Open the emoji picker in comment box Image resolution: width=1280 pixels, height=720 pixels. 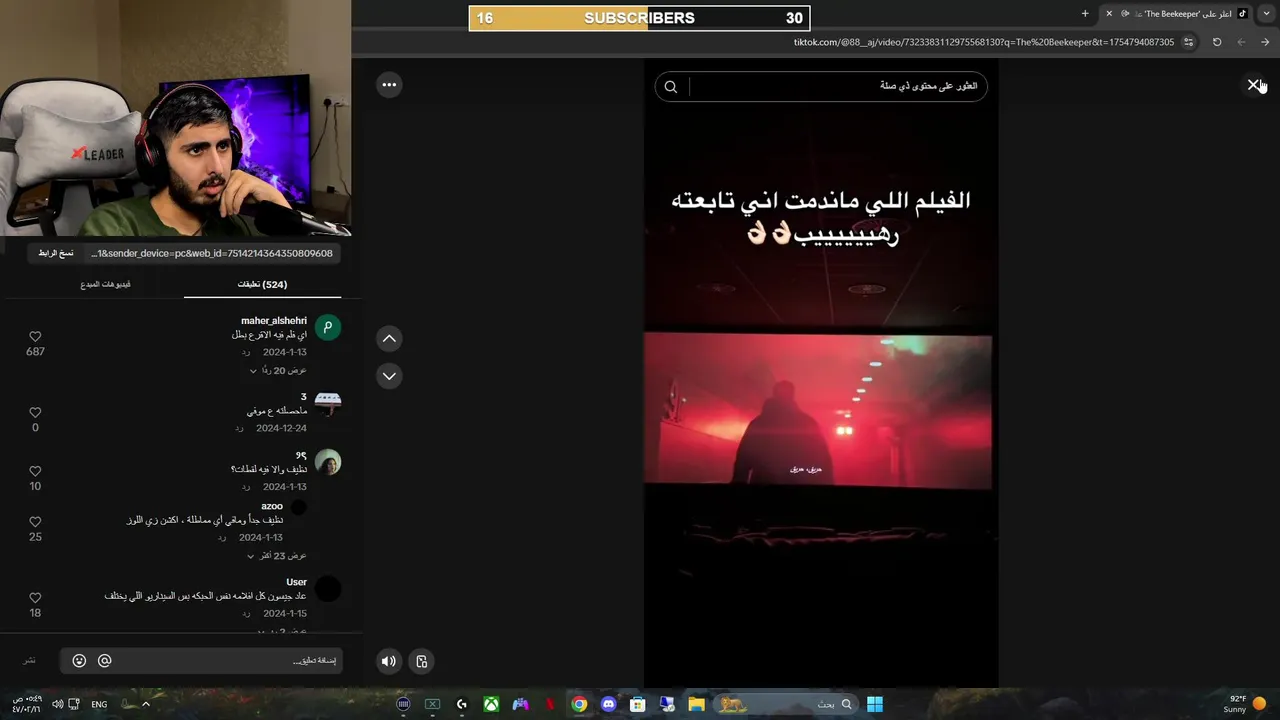[x=79, y=661]
